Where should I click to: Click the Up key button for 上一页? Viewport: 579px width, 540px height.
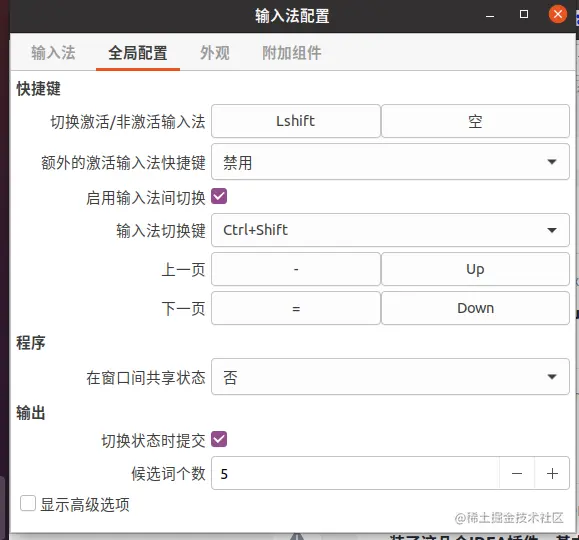click(x=475, y=269)
